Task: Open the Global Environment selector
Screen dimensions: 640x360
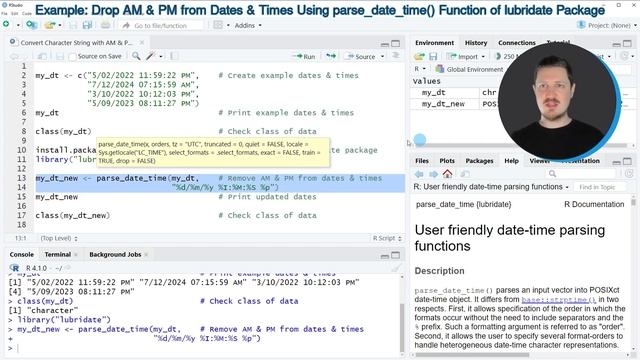Action: click(x=470, y=69)
